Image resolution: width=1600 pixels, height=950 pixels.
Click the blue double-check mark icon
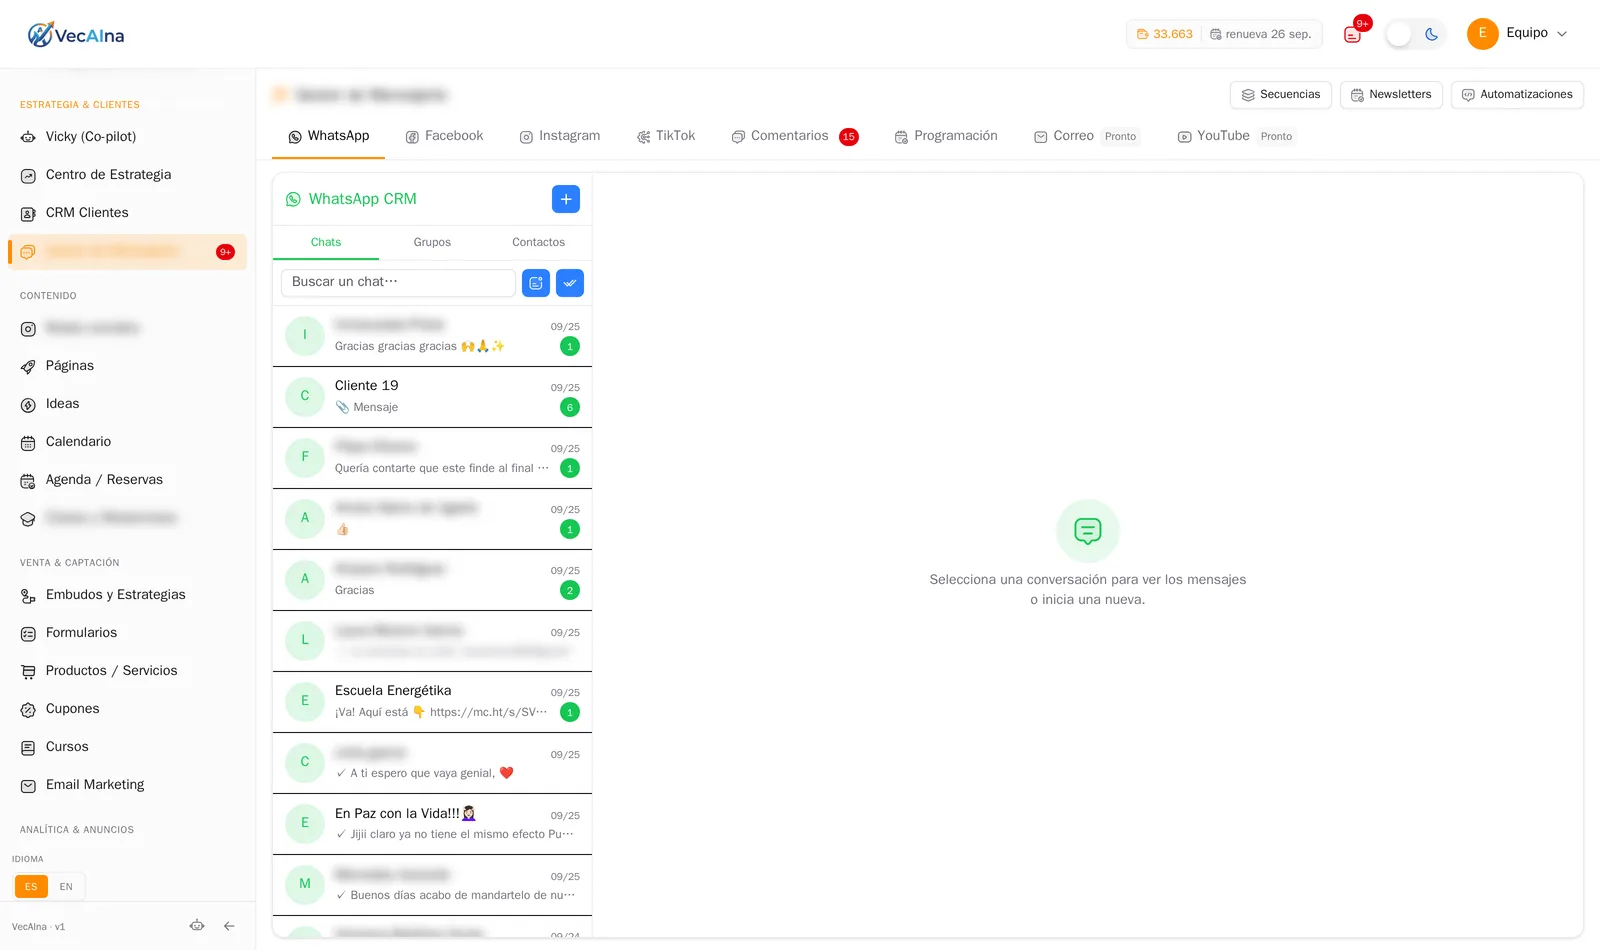pos(570,283)
